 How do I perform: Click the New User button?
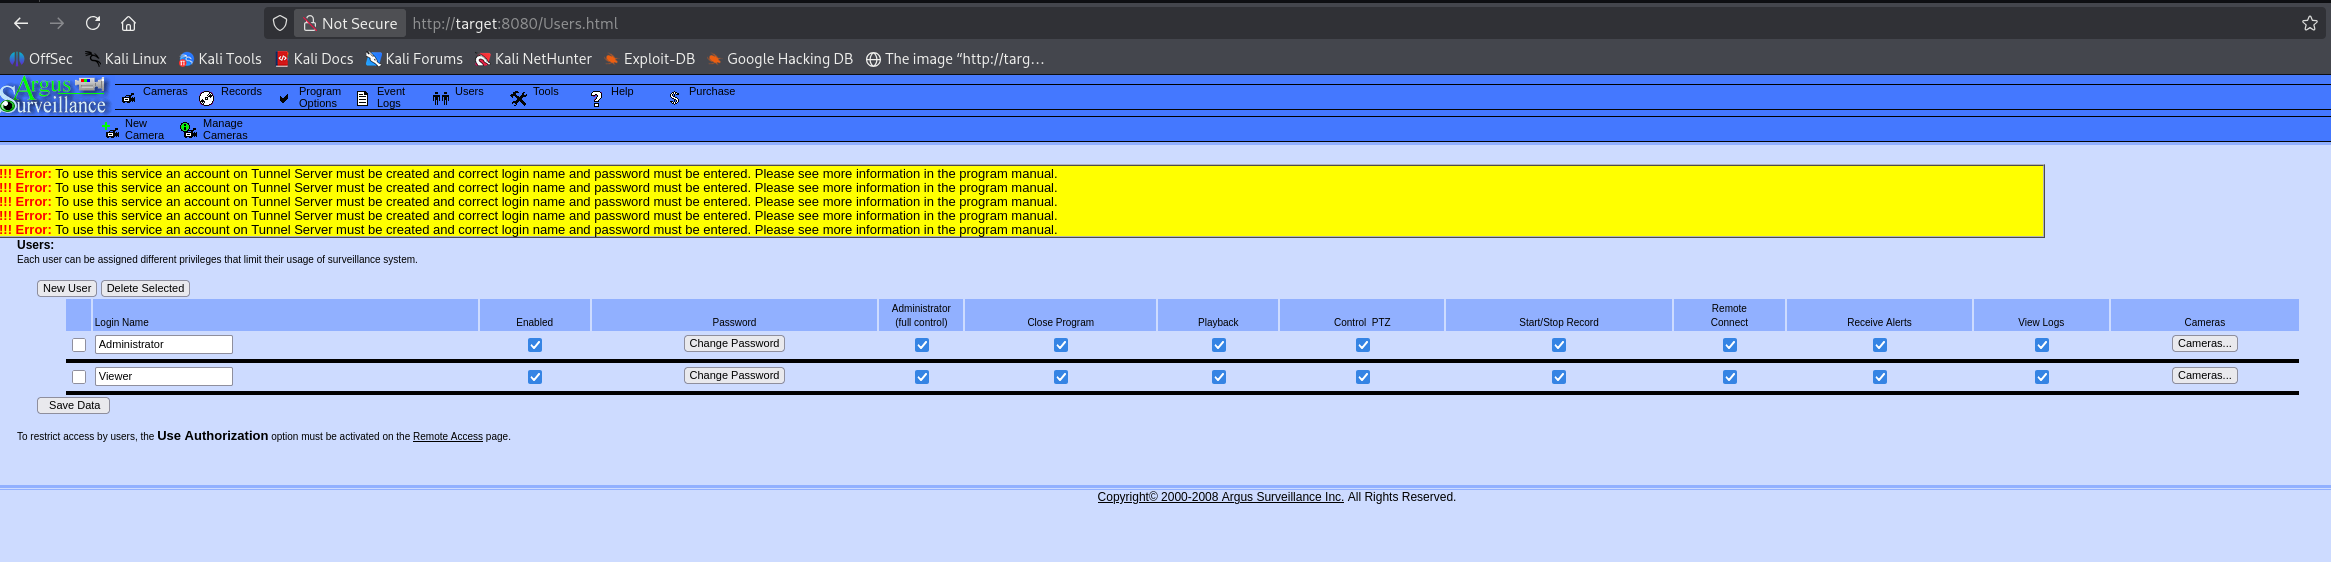67,288
